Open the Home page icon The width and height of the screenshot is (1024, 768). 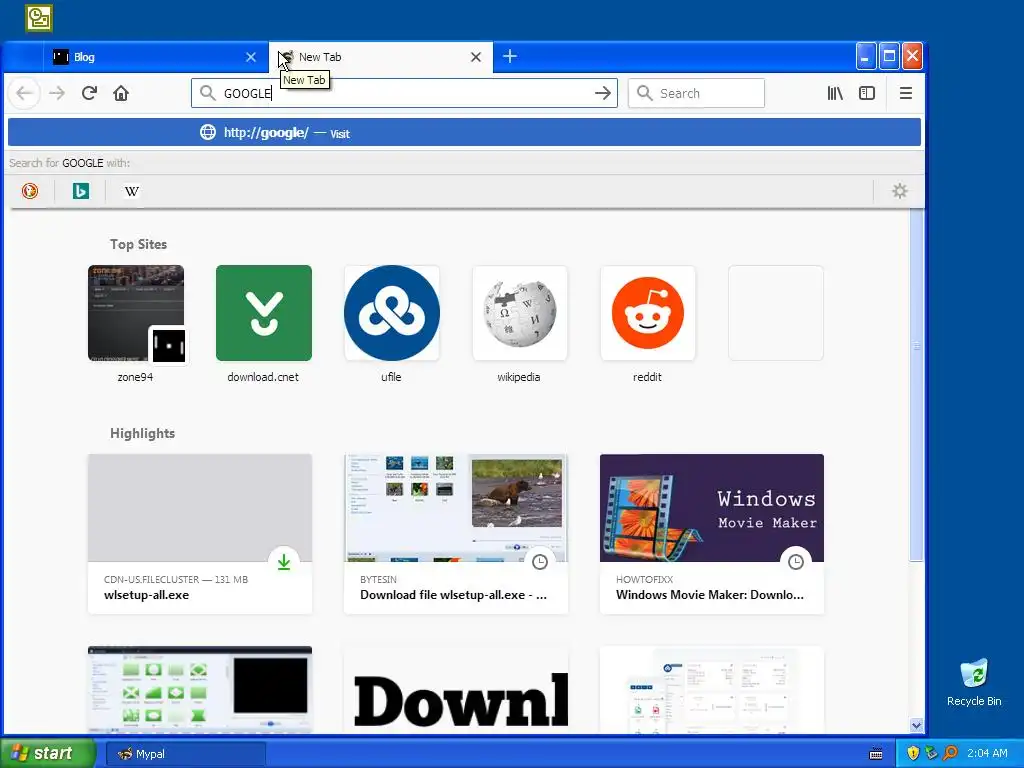tap(121, 93)
